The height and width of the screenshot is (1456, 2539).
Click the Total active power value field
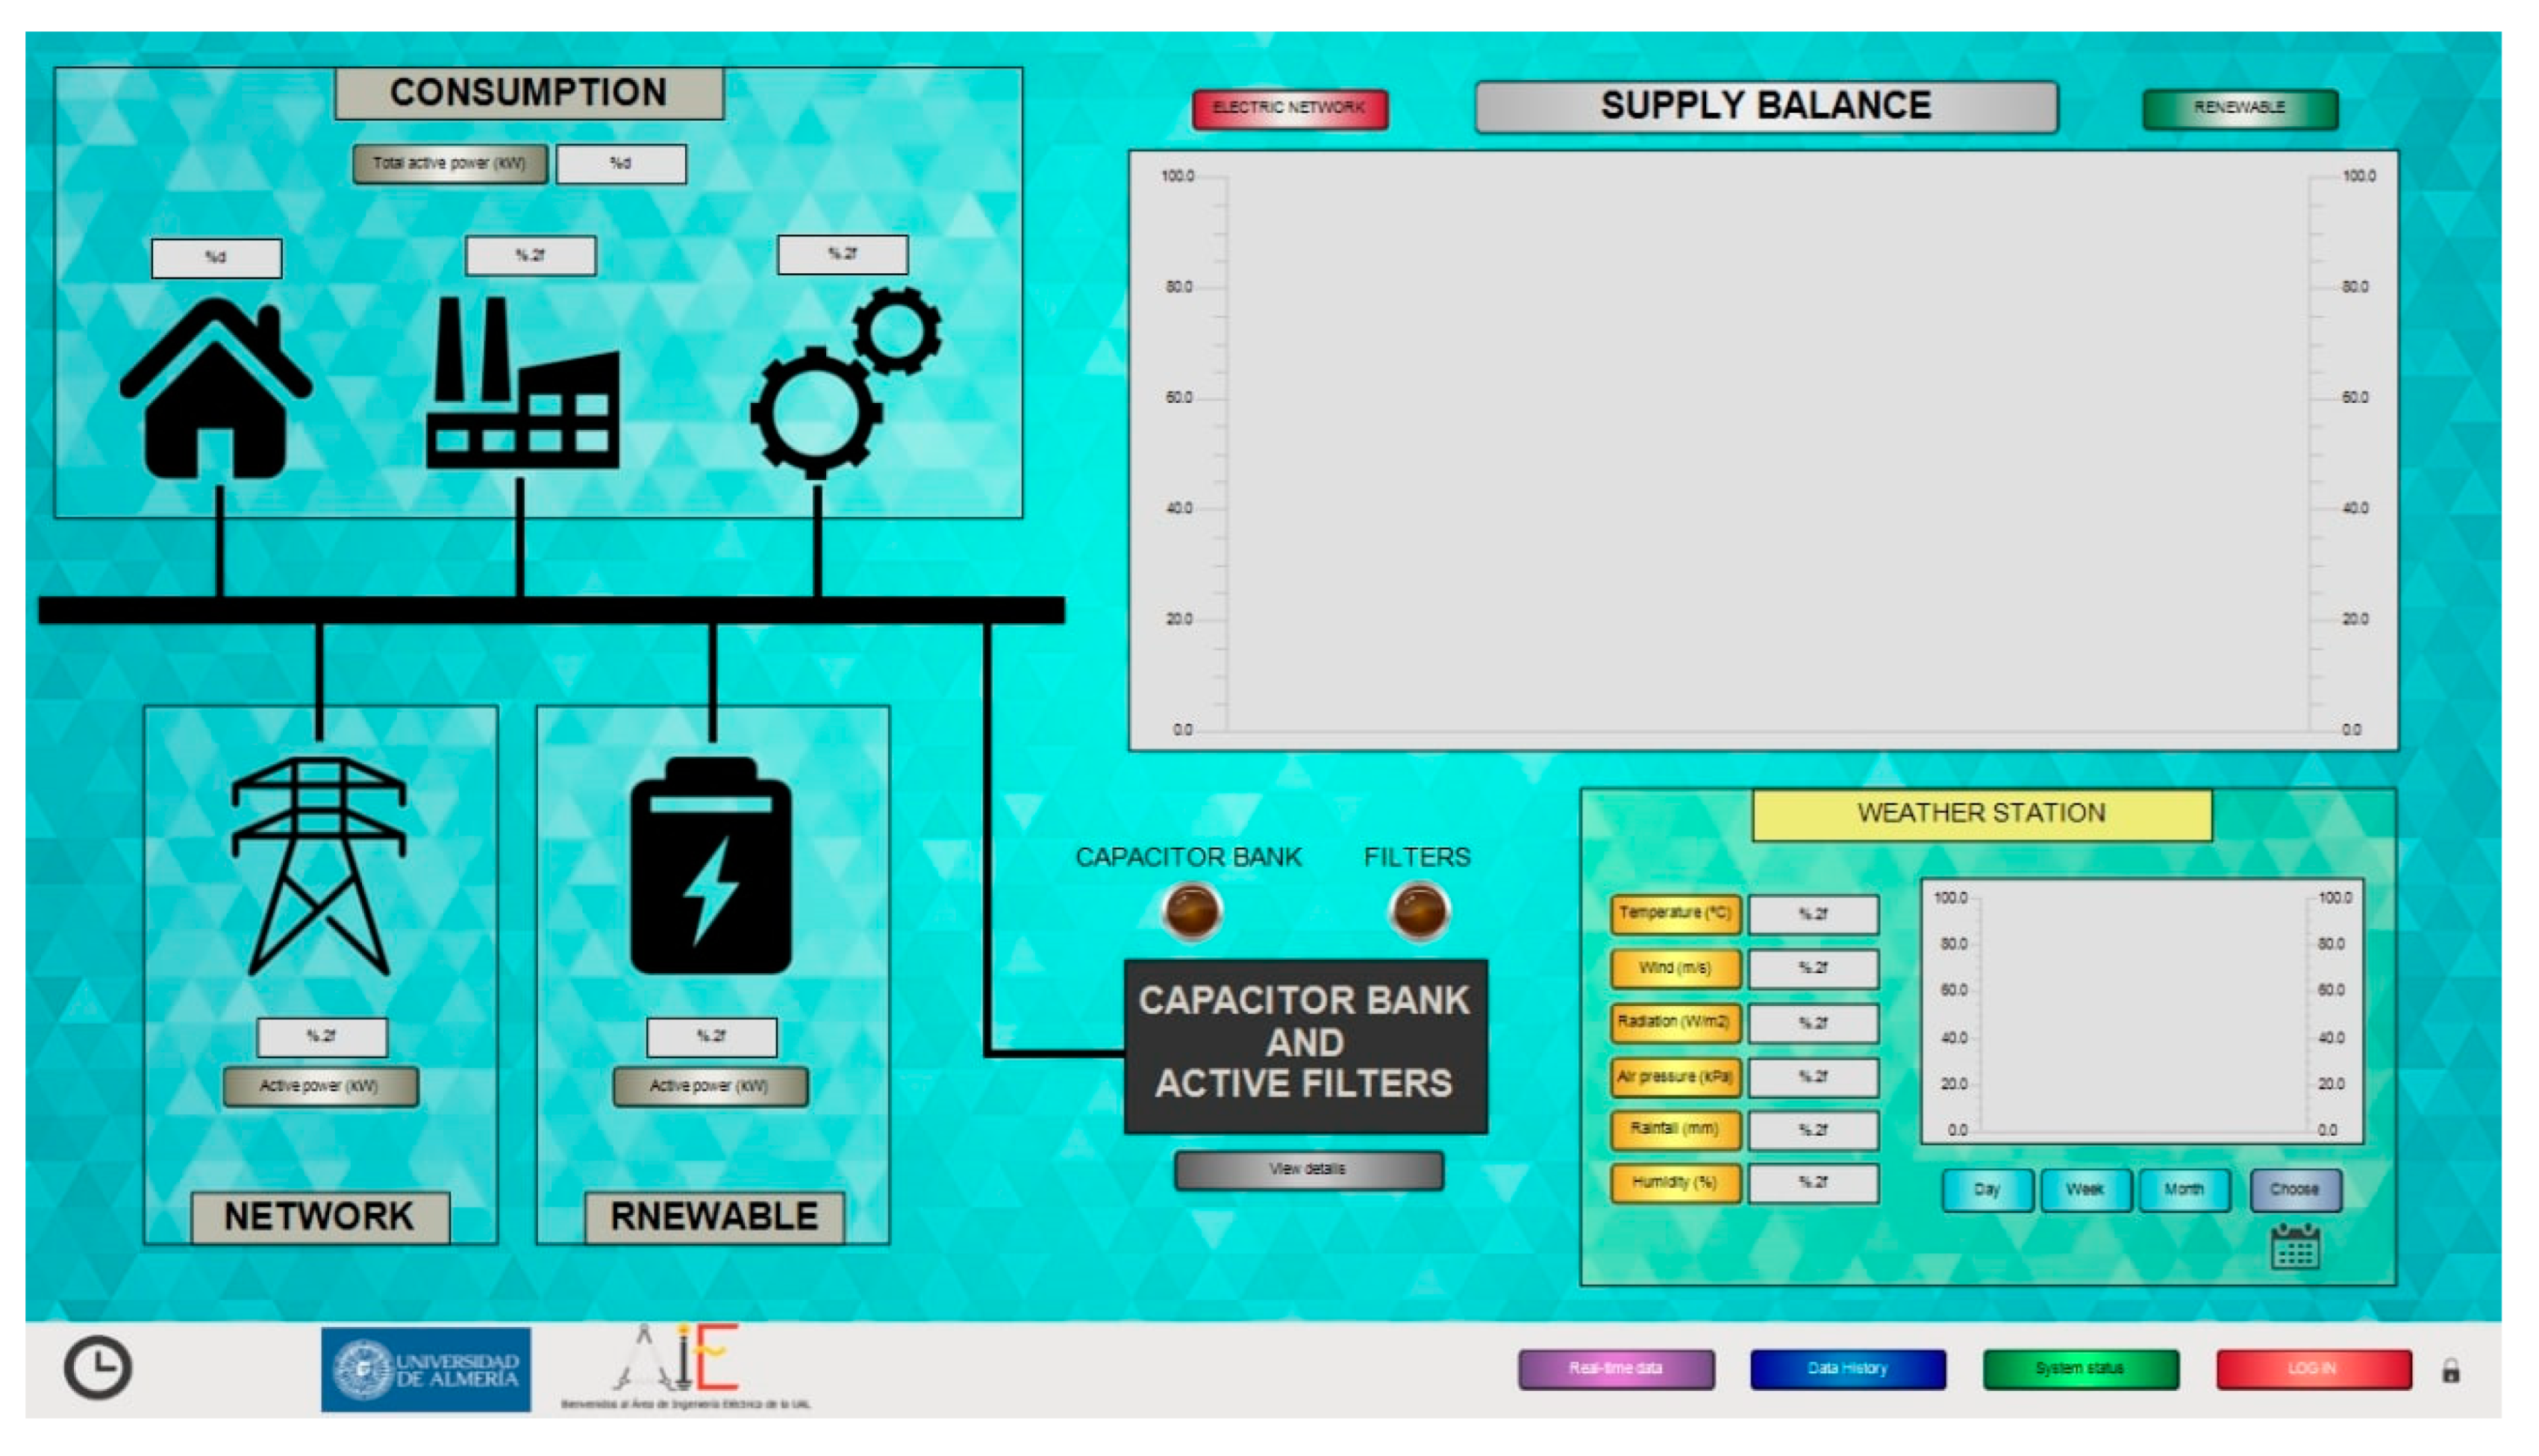pos(621,164)
